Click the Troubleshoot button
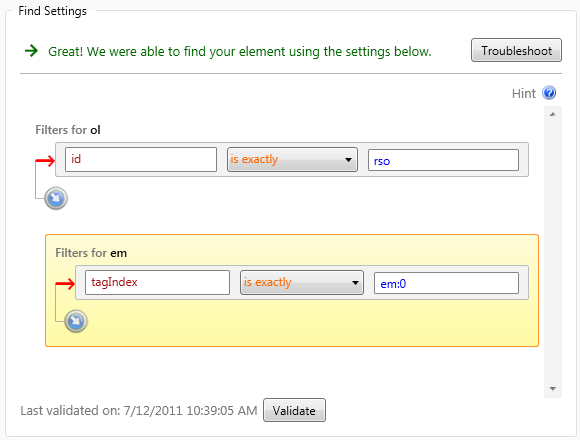This screenshot has height=440, width=580. 516,50
